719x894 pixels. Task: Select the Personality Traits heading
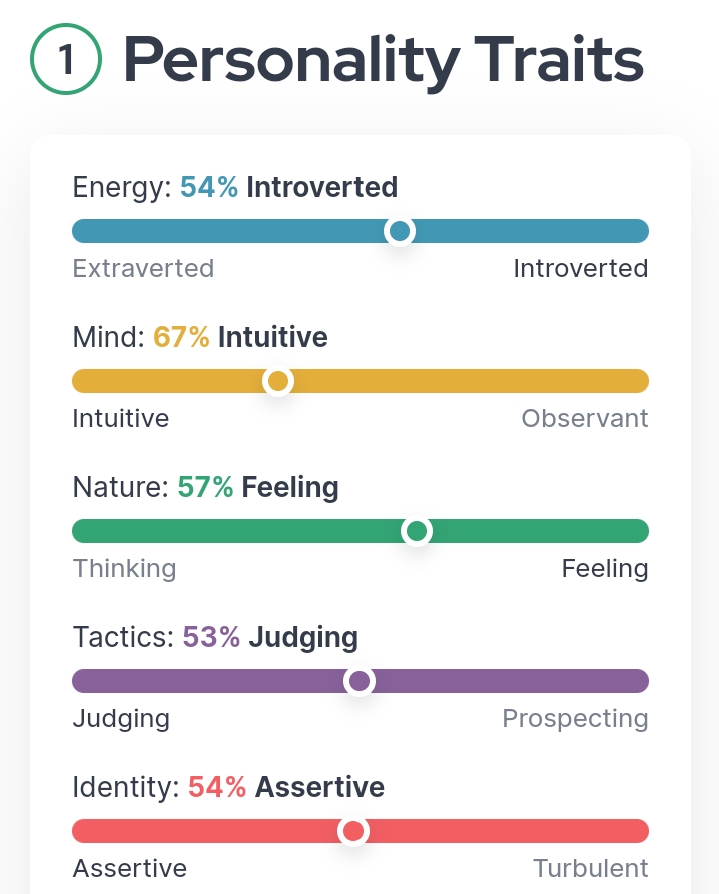[x=383, y=60]
